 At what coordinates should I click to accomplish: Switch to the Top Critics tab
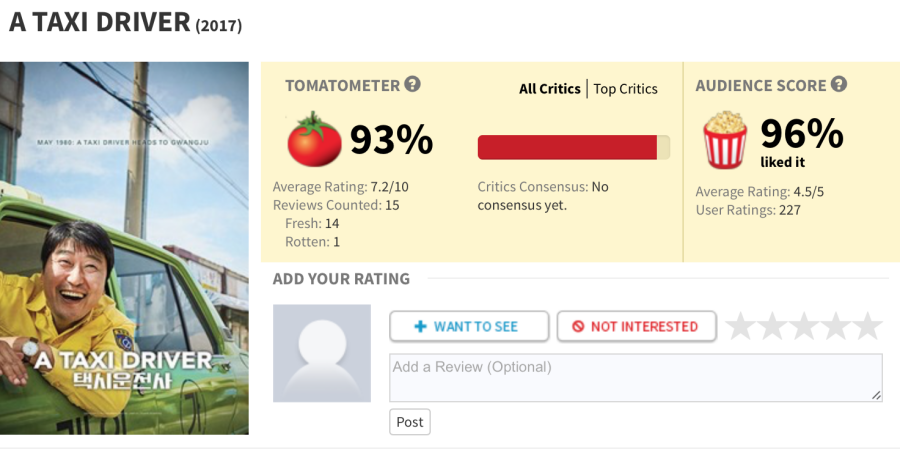625,89
